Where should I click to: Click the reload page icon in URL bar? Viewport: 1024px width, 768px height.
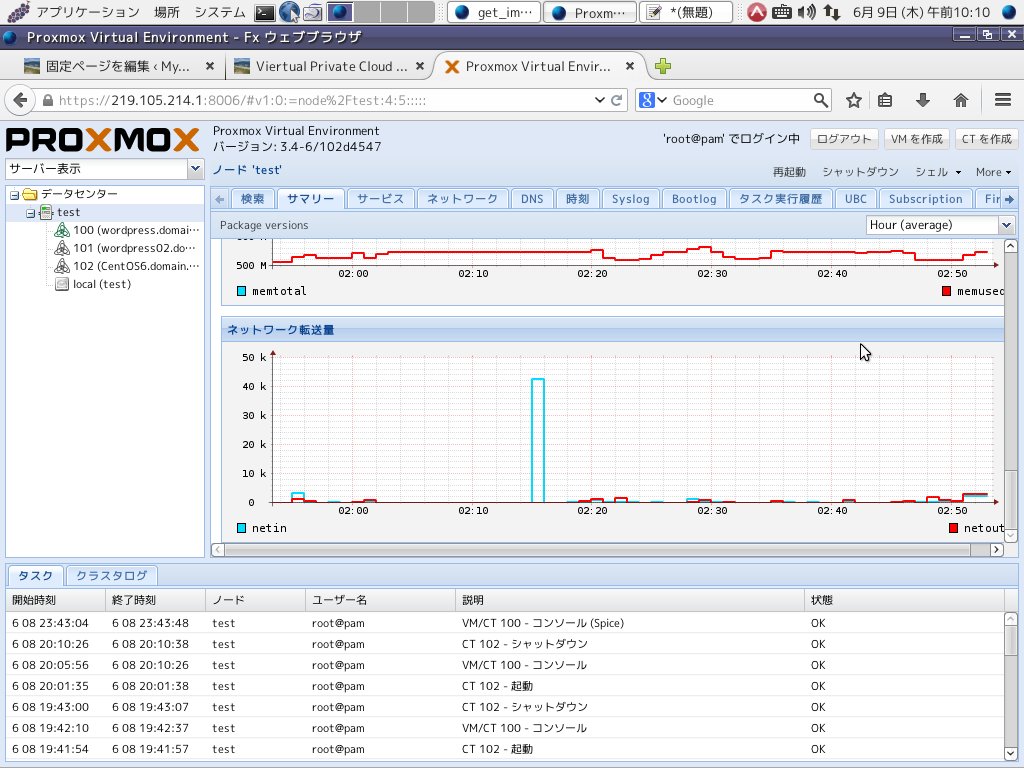pos(617,100)
